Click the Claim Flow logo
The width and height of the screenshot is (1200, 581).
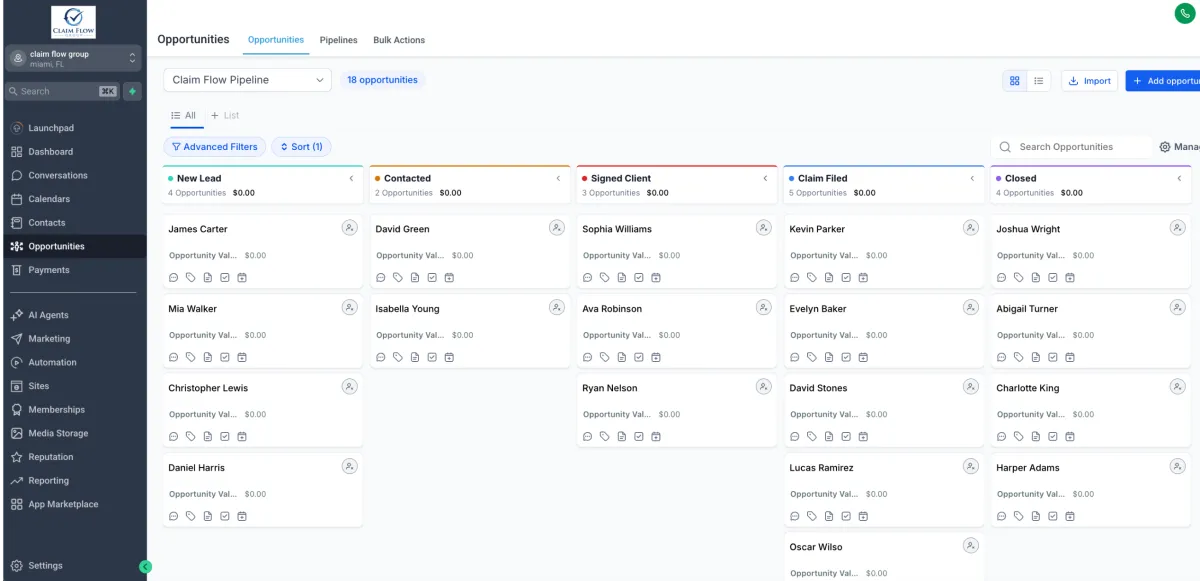73,21
